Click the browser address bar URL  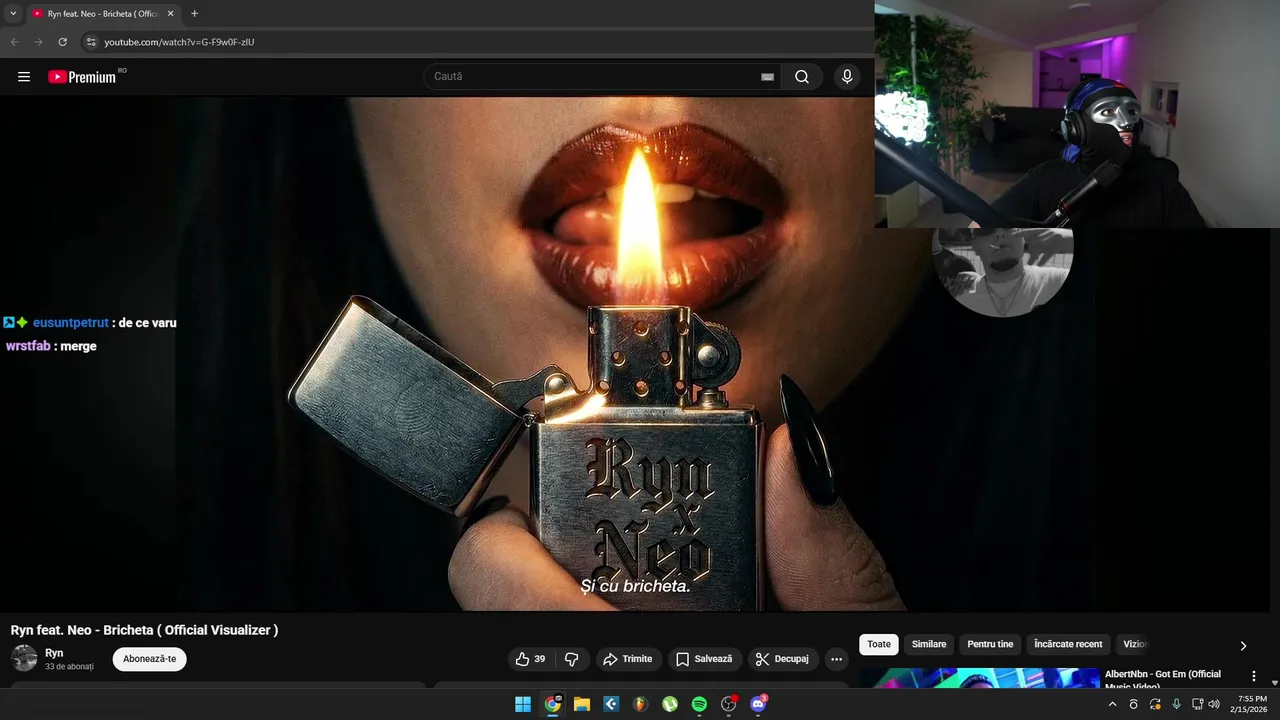[180, 42]
